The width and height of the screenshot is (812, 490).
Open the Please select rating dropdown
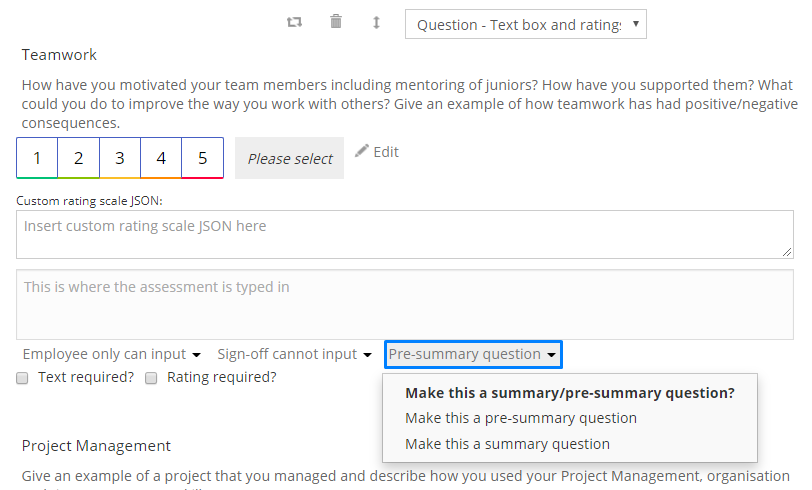pos(289,158)
